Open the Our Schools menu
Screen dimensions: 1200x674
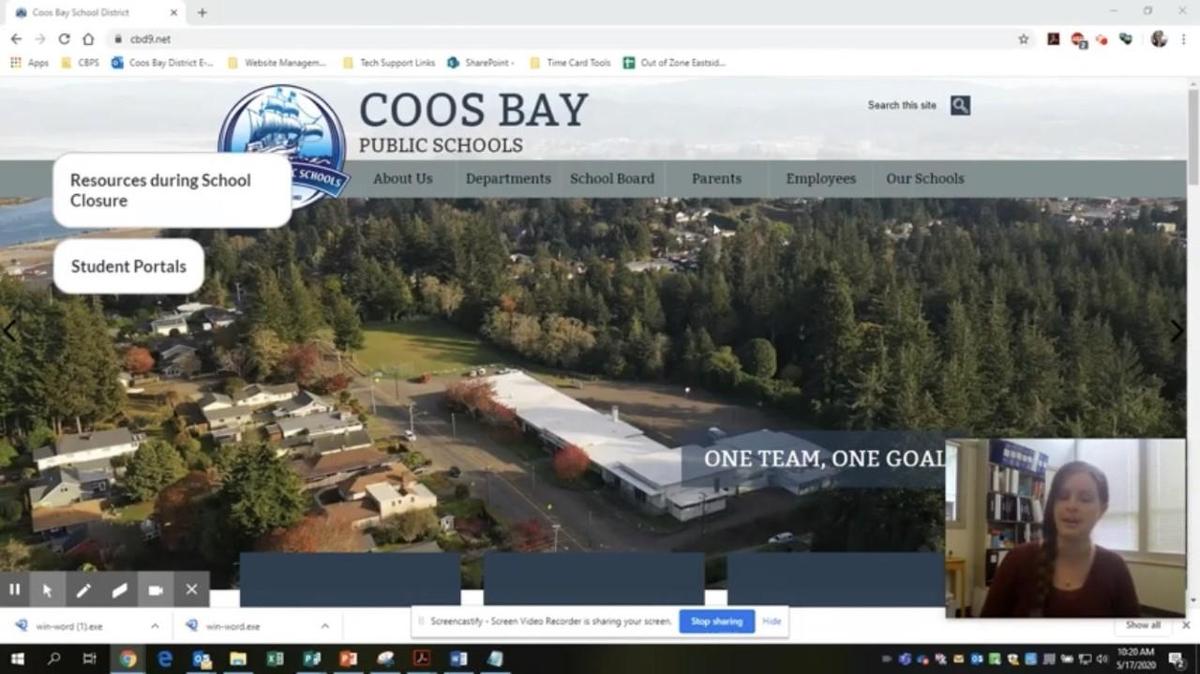(x=925, y=179)
